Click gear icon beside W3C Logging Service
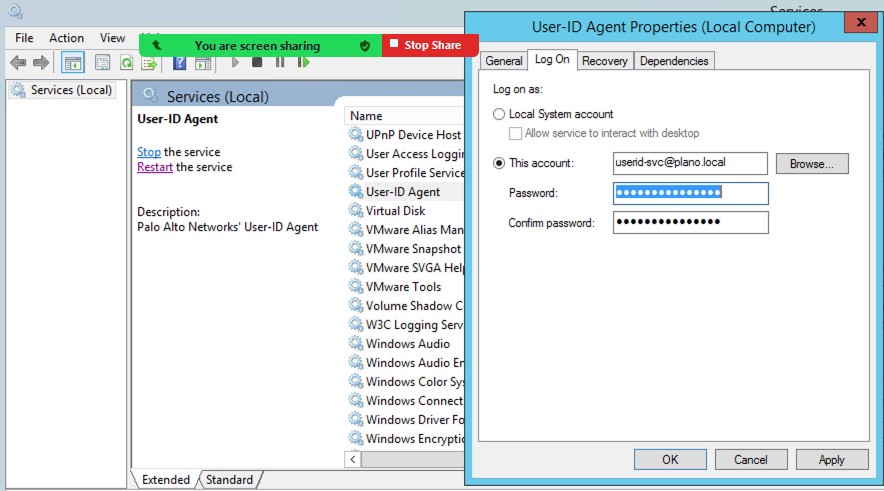The width and height of the screenshot is (884, 491). click(355, 324)
